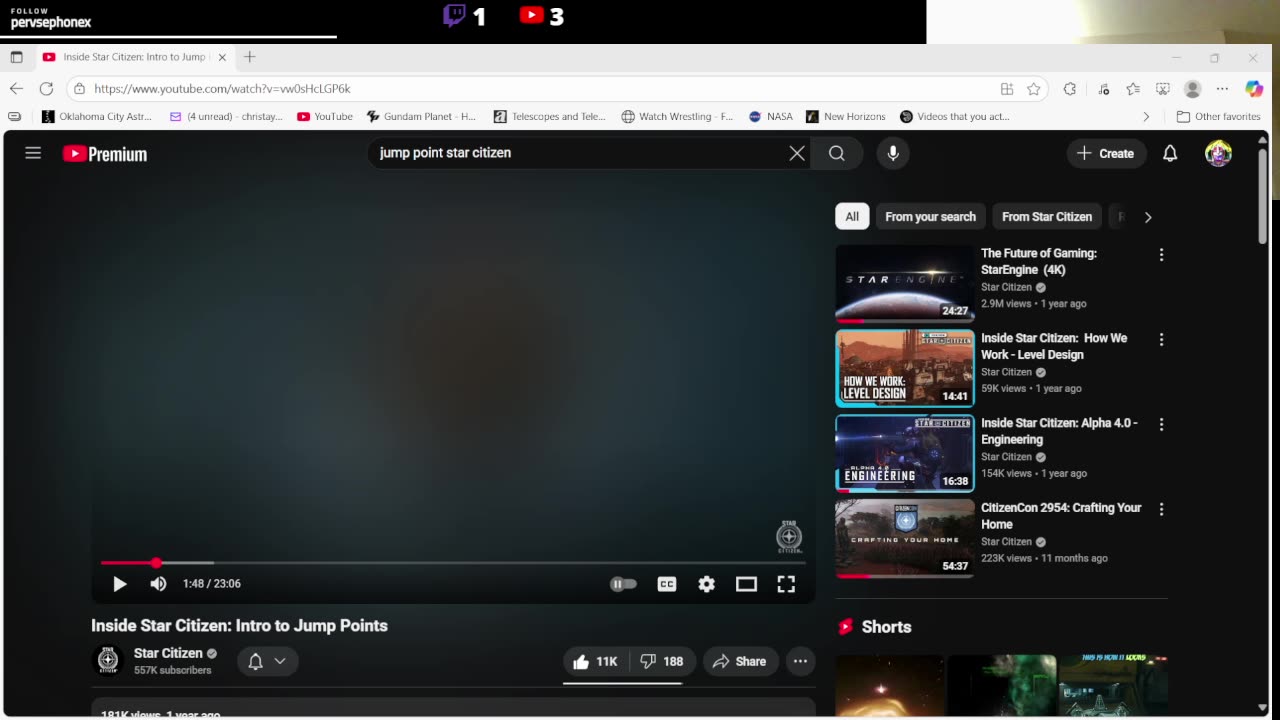Open more actions under the video
Image resolution: width=1280 pixels, height=720 pixels.
coord(800,661)
